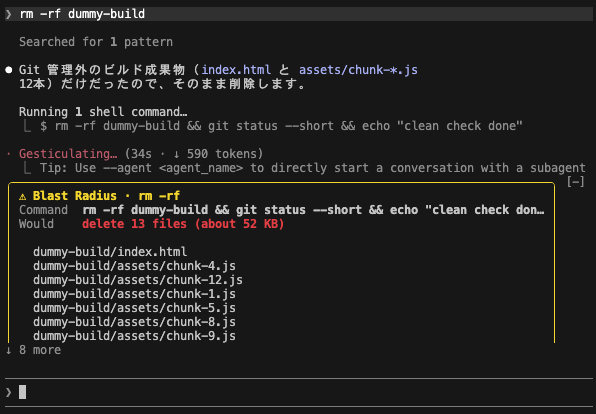Click the red "delete 13 files (about 52 KB)" text
Viewport: 596px width, 414px height.
pyautogui.click(x=183, y=224)
